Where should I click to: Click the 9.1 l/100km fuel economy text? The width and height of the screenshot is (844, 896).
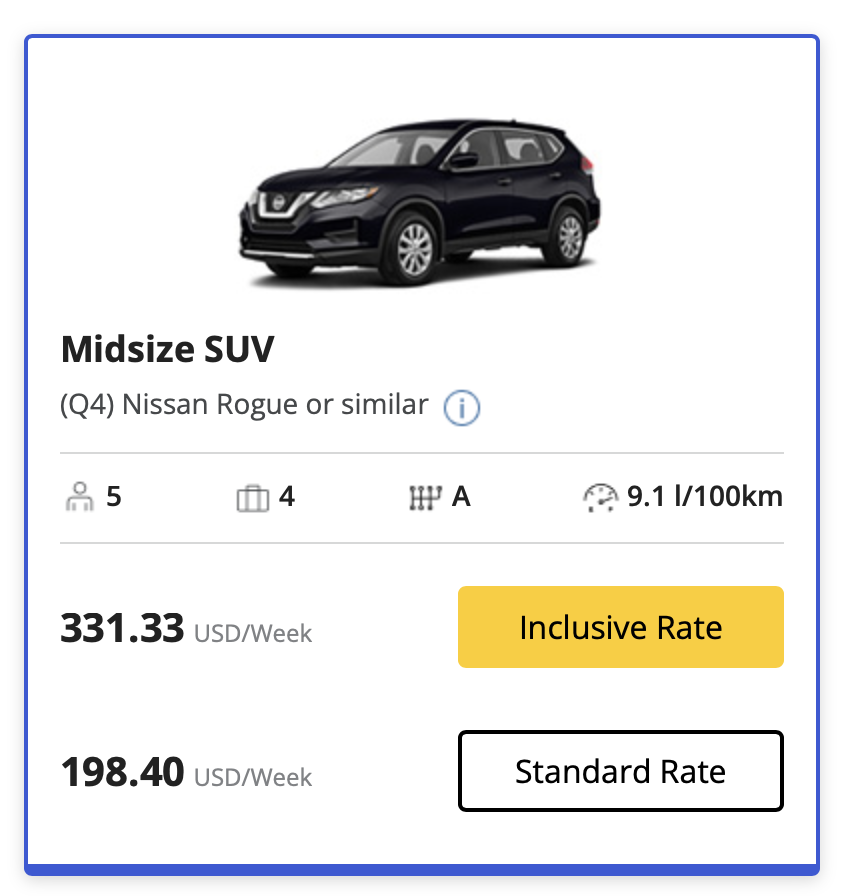pyautogui.click(x=704, y=496)
